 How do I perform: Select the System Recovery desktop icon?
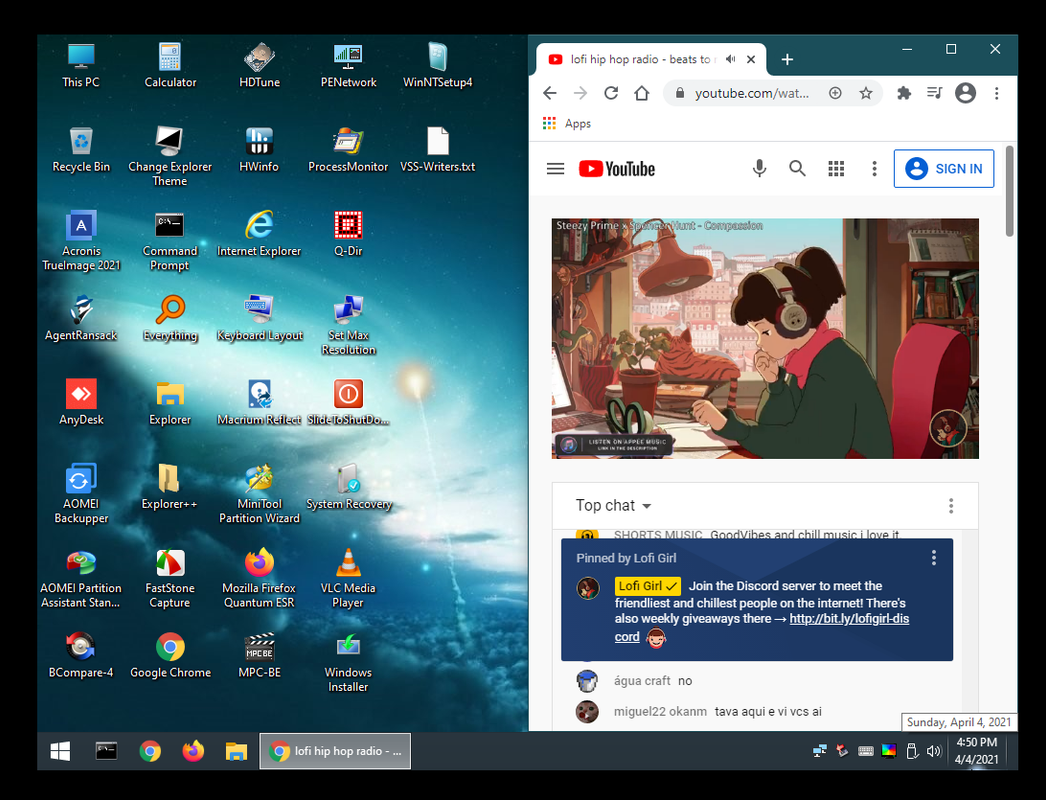click(348, 487)
